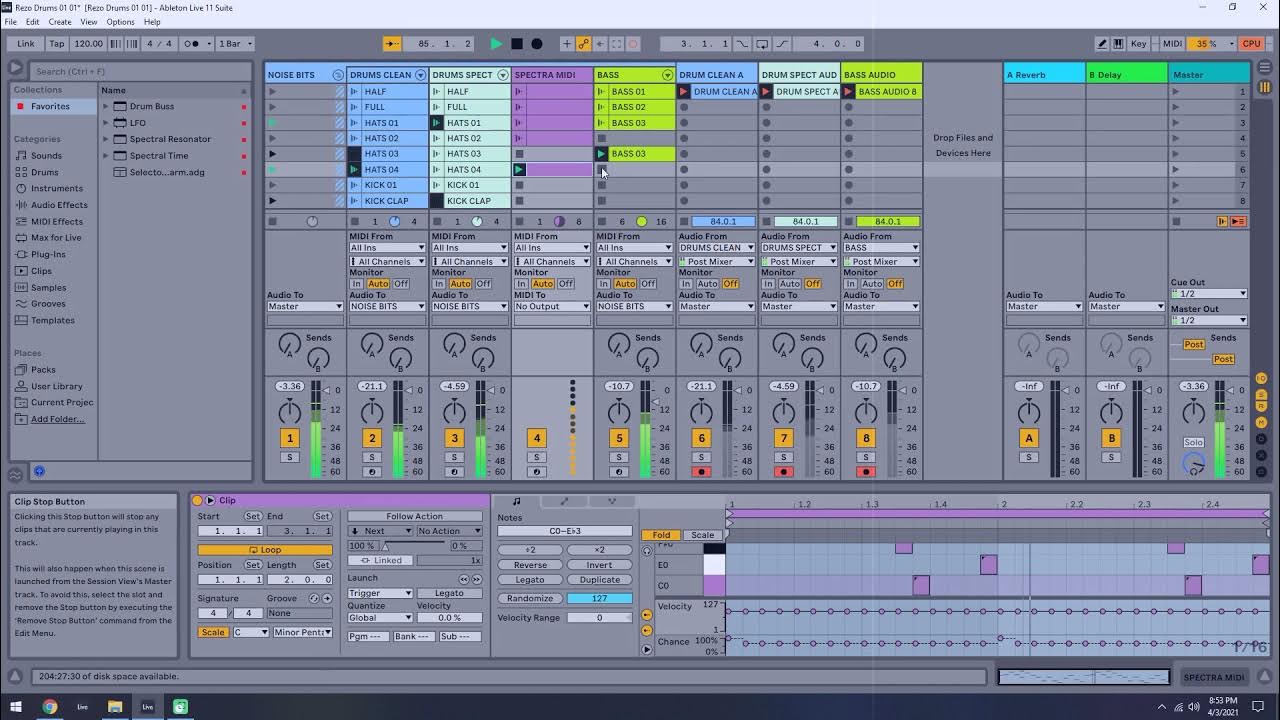Open the Edit menu
Image resolution: width=1280 pixels, height=720 pixels.
33,22
